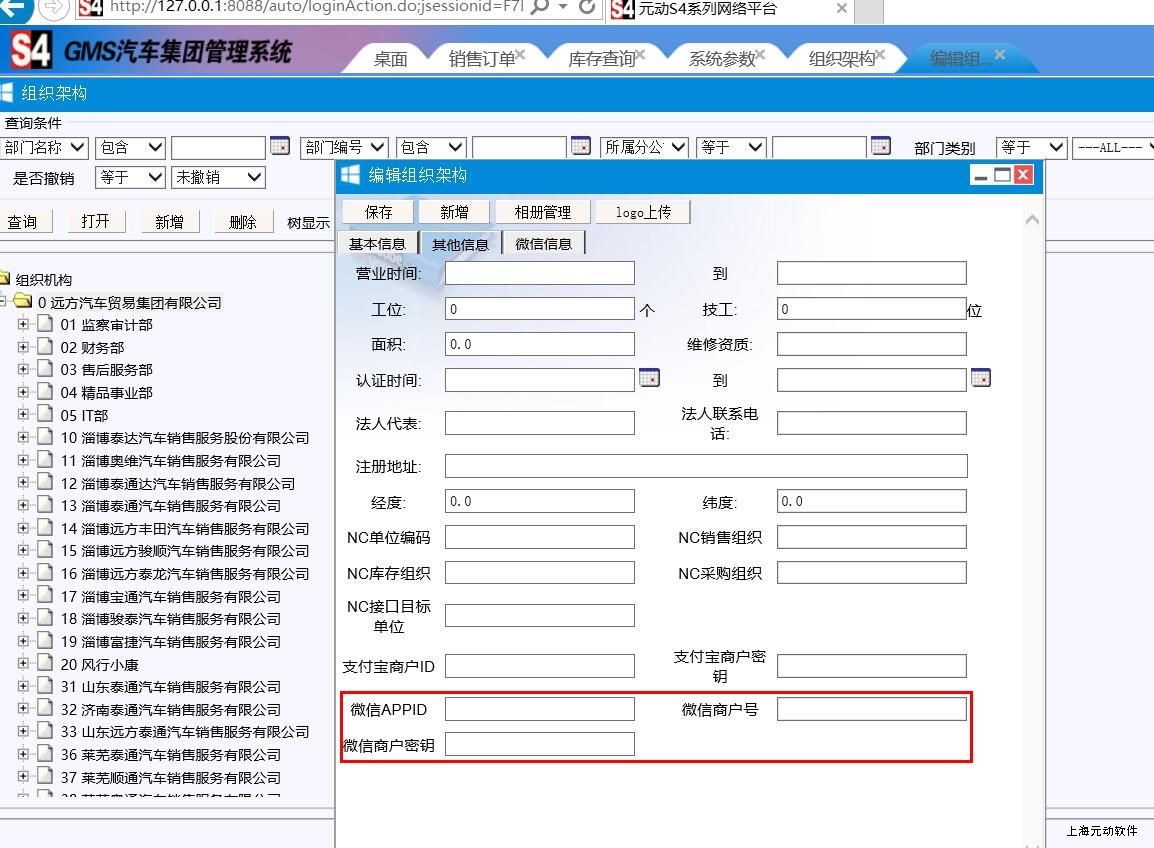The width and height of the screenshot is (1154, 848).
Task: Open the 部门名称 field selector dropdown
Action: click(x=45, y=147)
